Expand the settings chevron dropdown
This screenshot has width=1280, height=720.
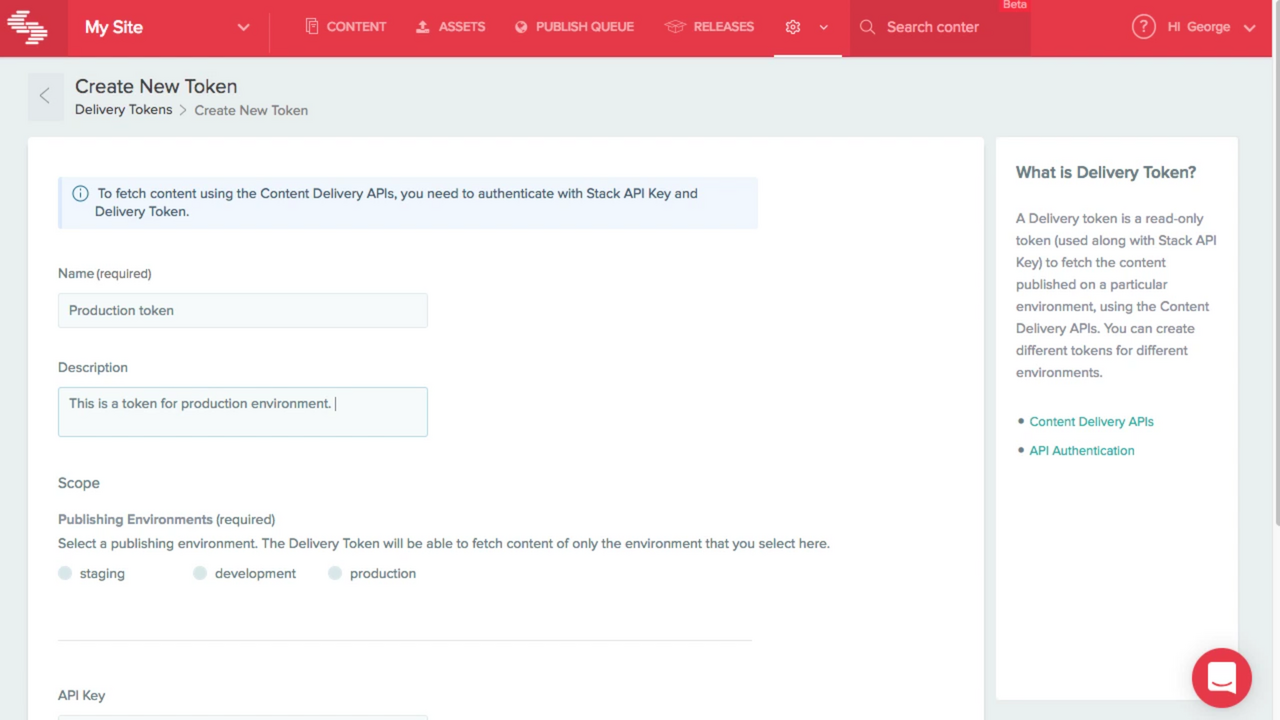coord(824,27)
